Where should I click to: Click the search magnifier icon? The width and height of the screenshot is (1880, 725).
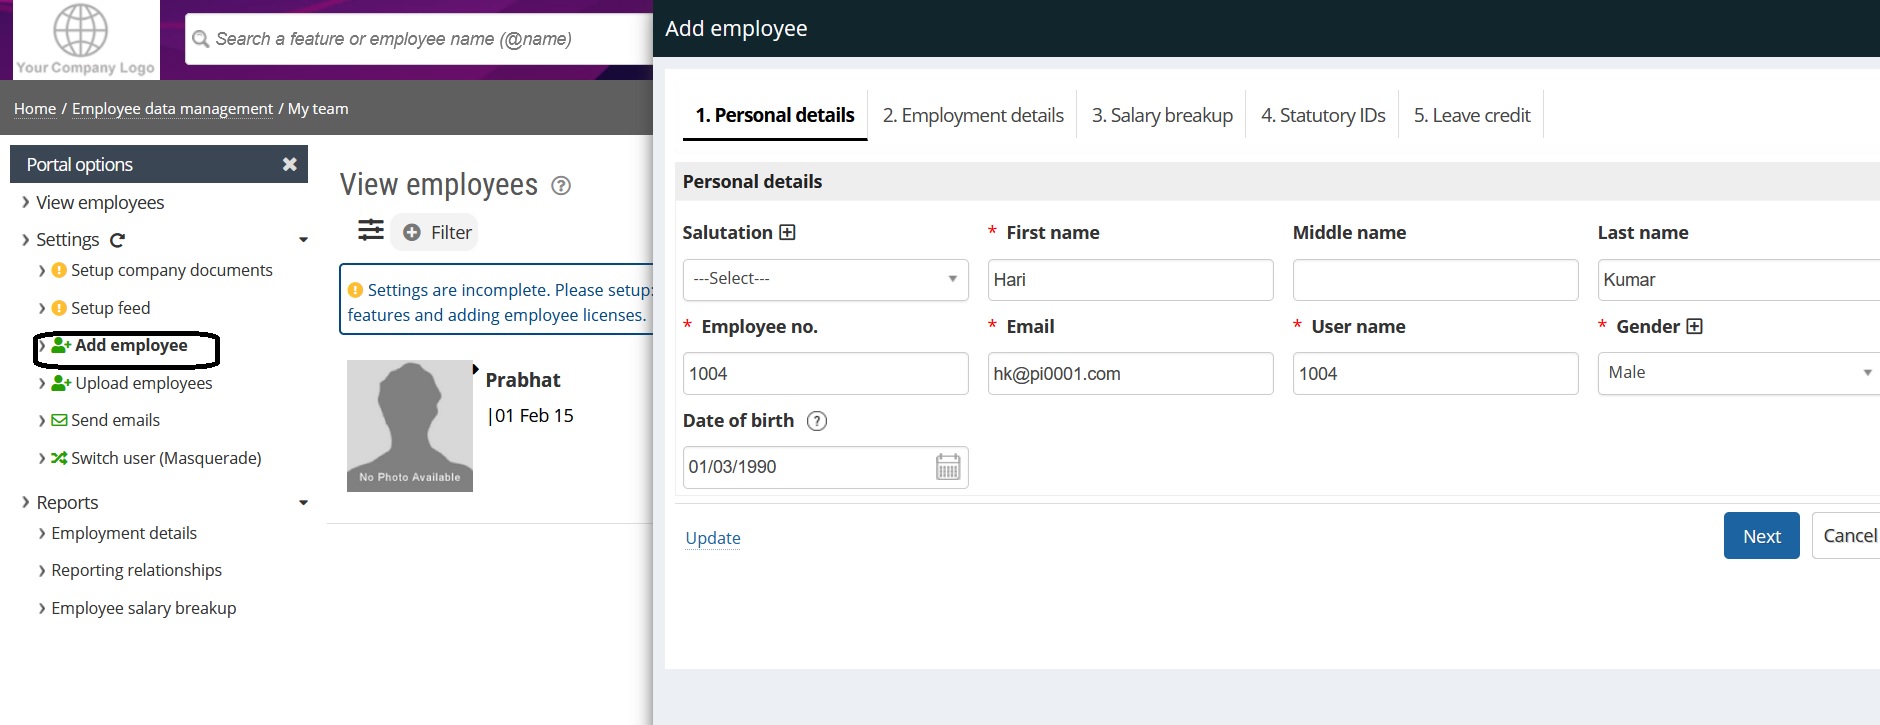(x=201, y=39)
